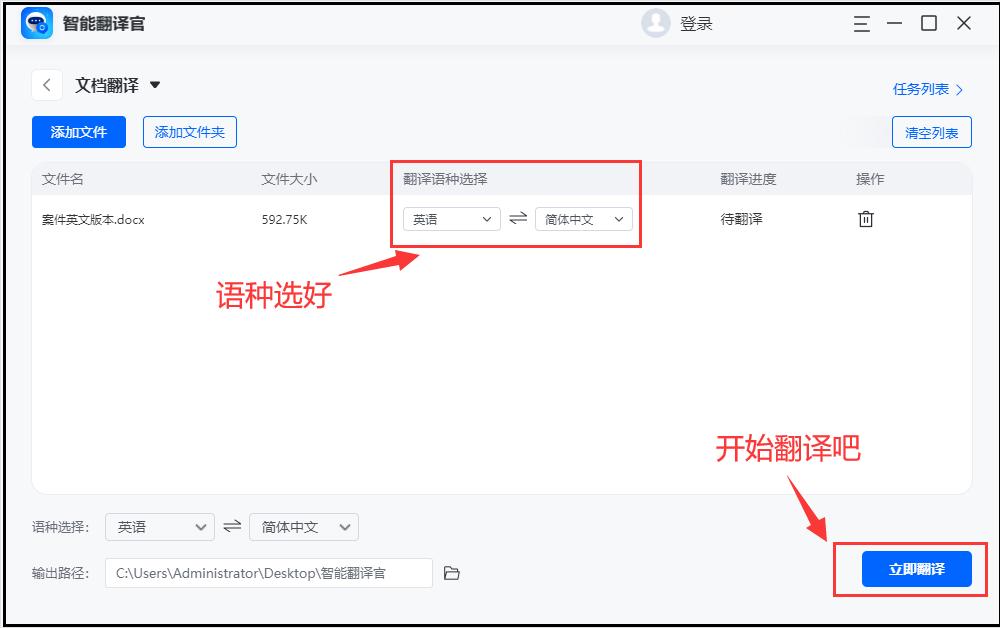Screen dimensions: 1000x628
Task: Start translation with the 立即翻译 button
Action: (x=915, y=568)
